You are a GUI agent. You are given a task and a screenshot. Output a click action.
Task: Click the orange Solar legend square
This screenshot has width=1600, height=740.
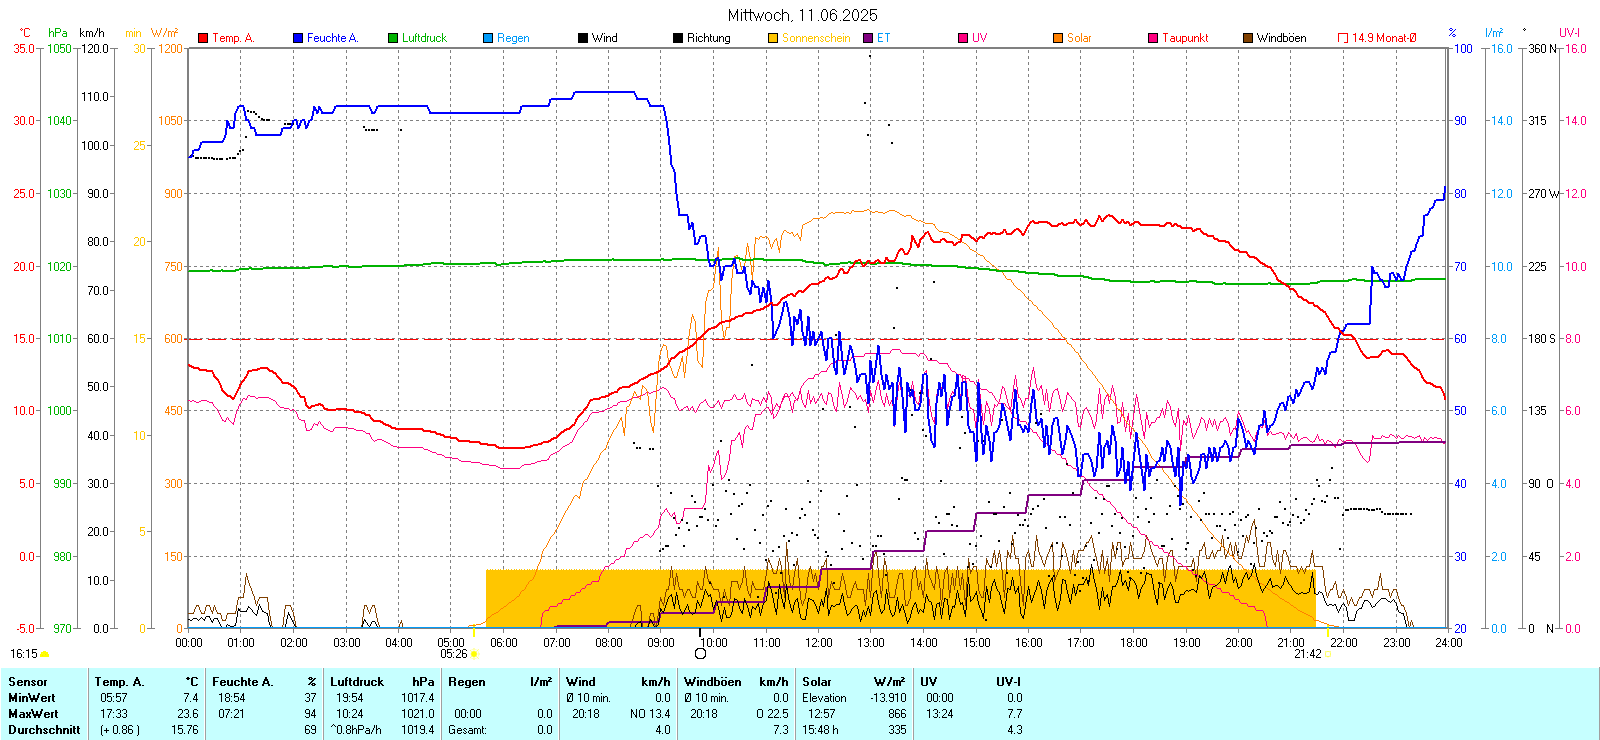click(x=1058, y=38)
